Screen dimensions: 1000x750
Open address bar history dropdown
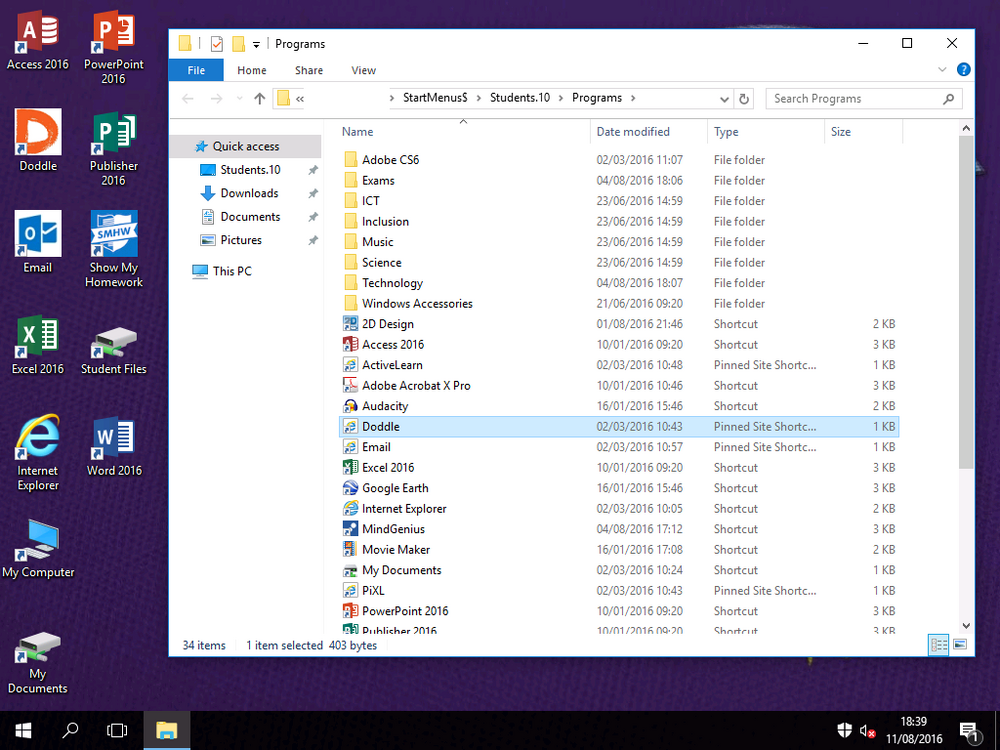pyautogui.click(x=724, y=99)
